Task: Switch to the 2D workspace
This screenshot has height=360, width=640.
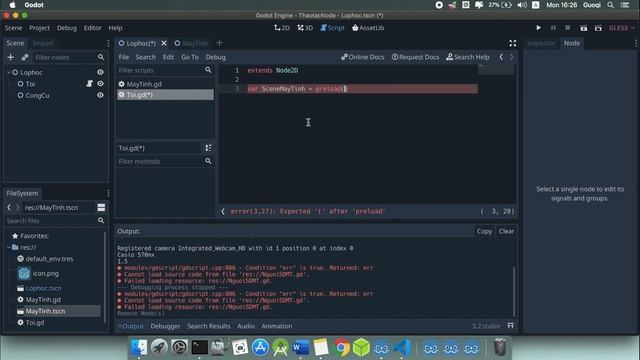Action: tap(282, 28)
